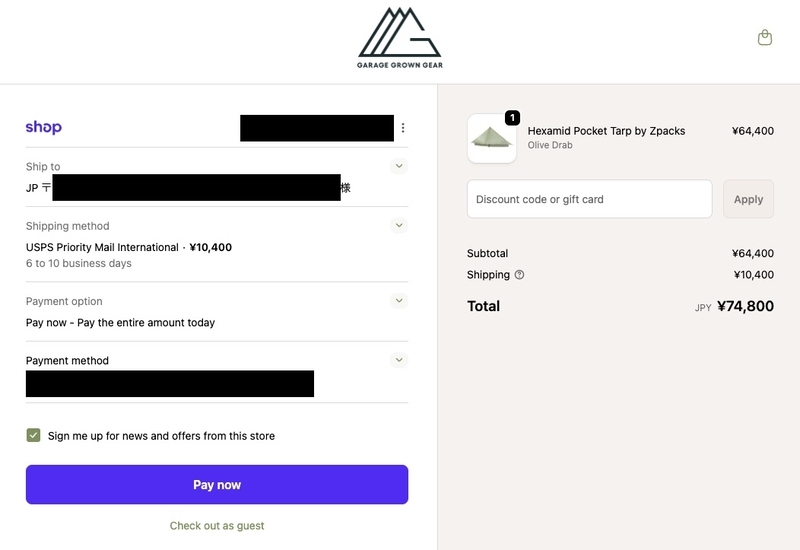Image resolution: width=800 pixels, height=550 pixels.
Task: Show shipping info question mark tooltip
Action: [x=519, y=274]
